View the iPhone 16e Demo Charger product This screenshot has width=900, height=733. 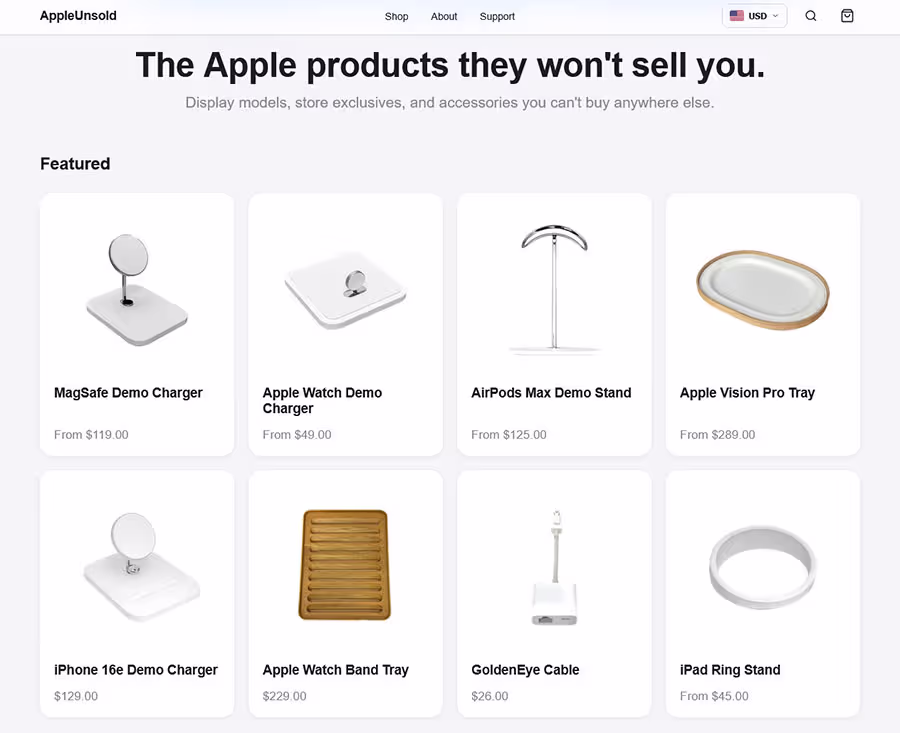(136, 669)
